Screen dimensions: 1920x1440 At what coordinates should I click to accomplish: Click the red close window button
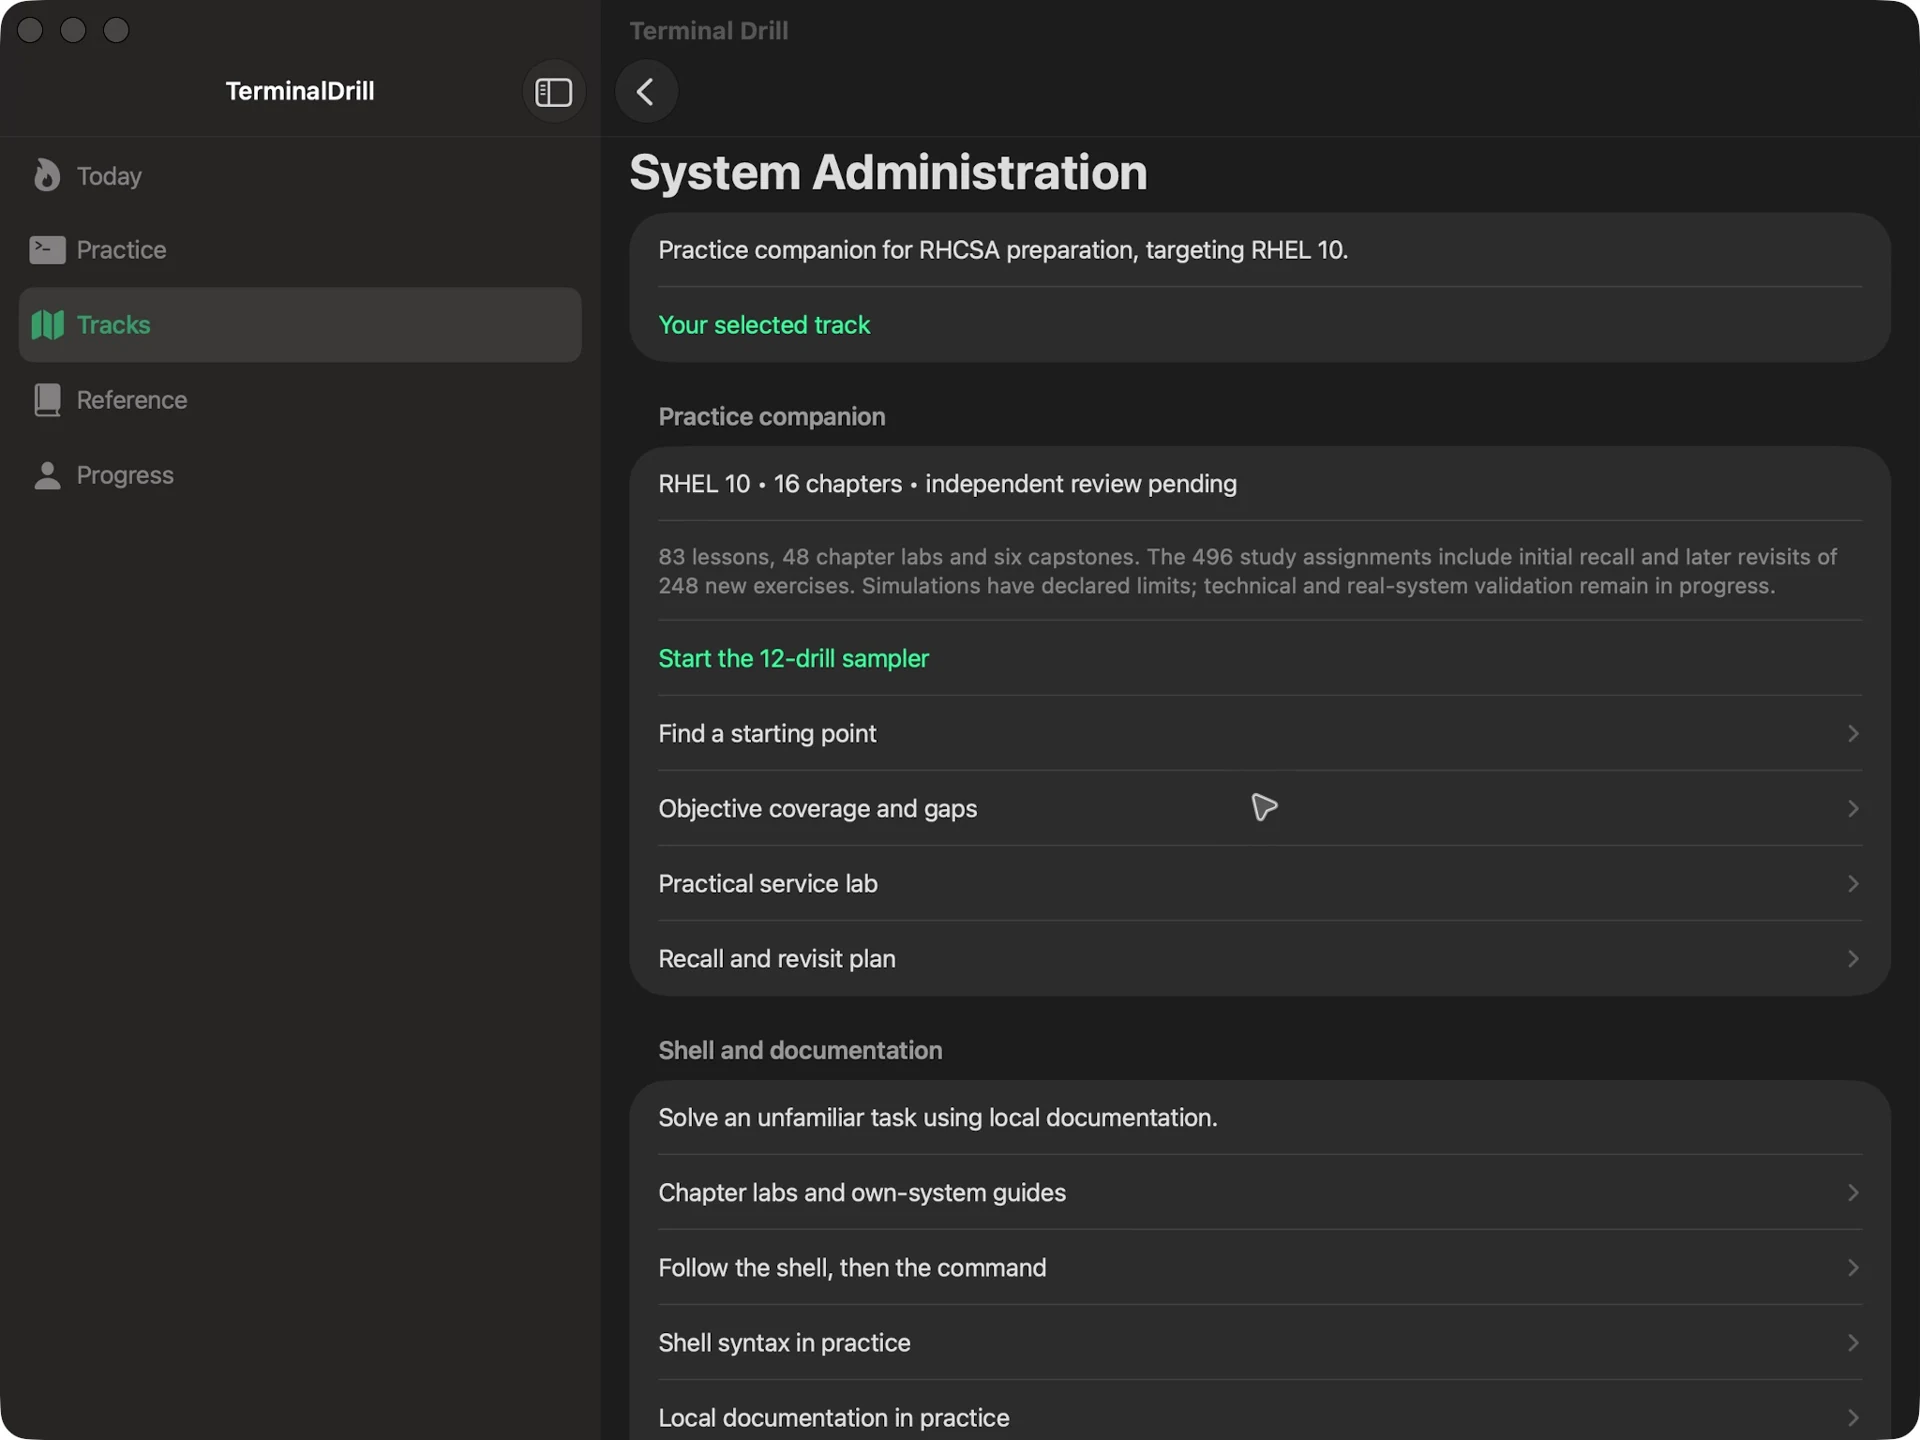30,30
